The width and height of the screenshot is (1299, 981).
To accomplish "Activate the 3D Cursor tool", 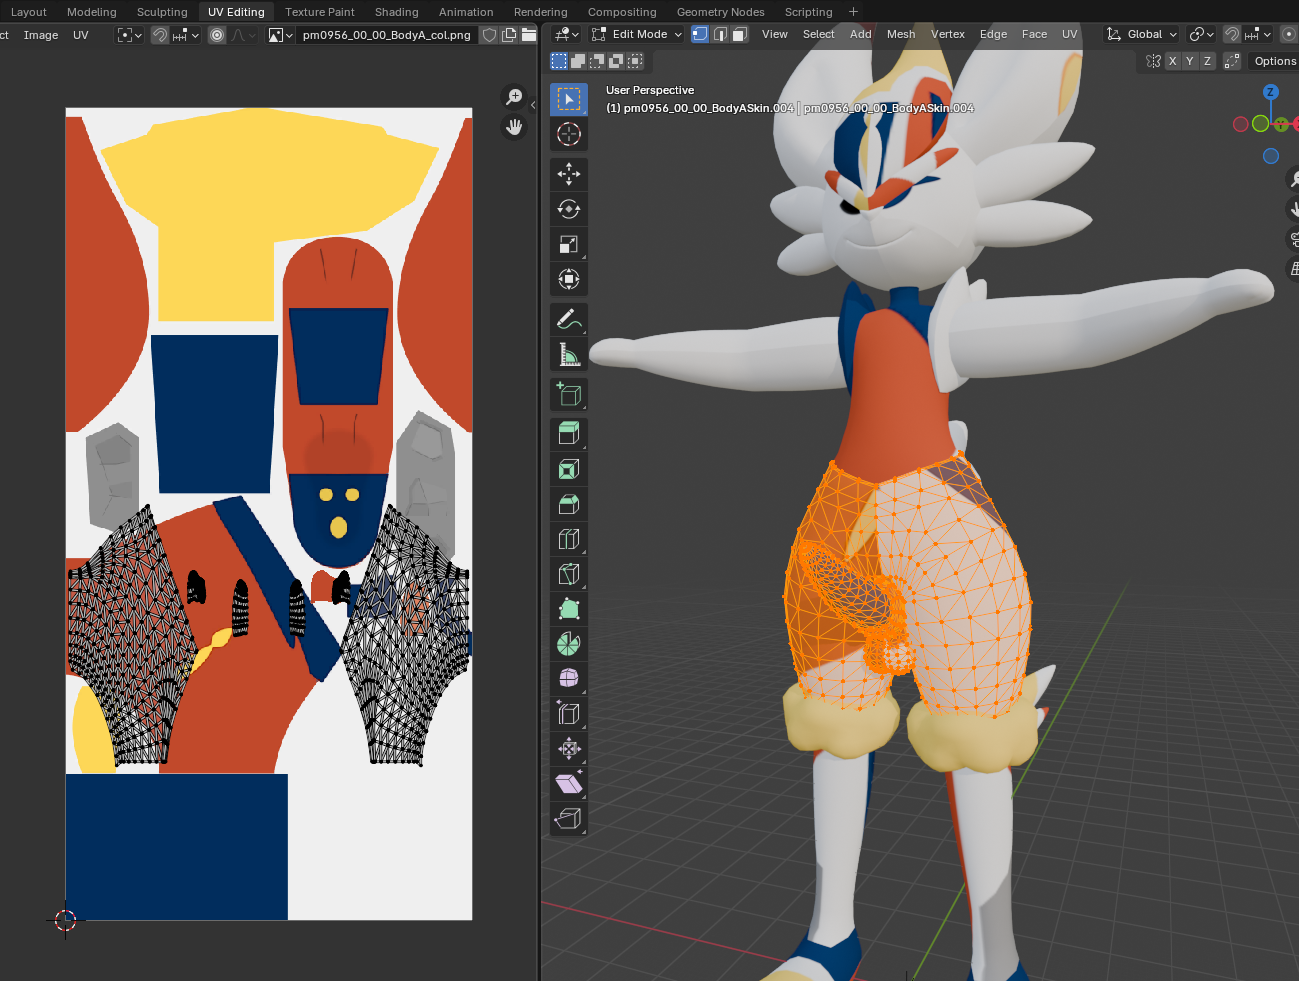I will click(569, 134).
